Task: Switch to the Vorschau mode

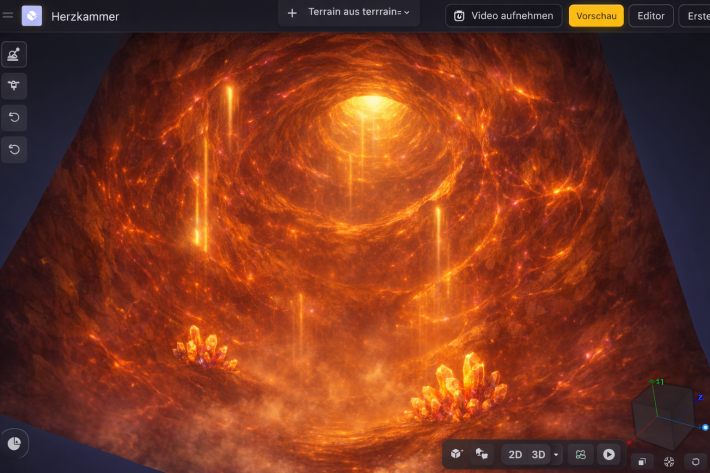Action: [596, 16]
